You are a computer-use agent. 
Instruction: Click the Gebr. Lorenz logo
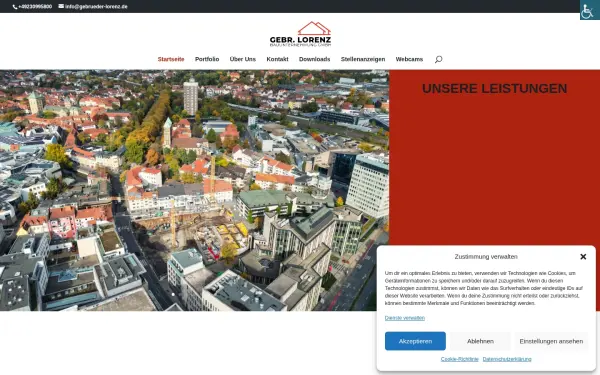pyautogui.click(x=300, y=34)
